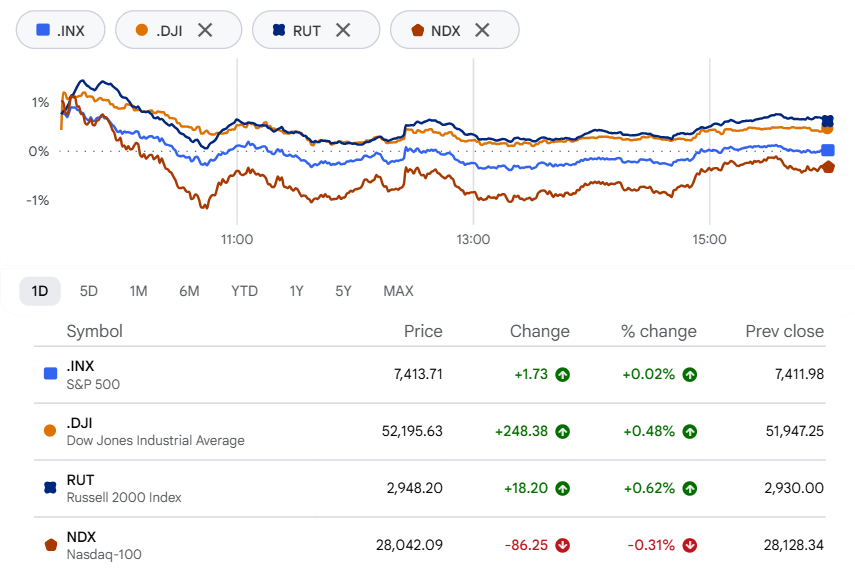This screenshot has height=577, width=855.
Task: Click the red down arrow beside -86.25
Action: tap(562, 545)
